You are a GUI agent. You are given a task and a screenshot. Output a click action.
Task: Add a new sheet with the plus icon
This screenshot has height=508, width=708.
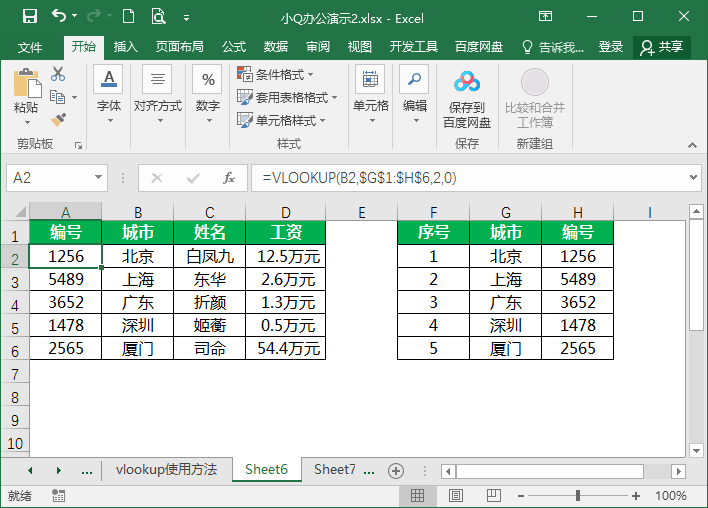[396, 471]
